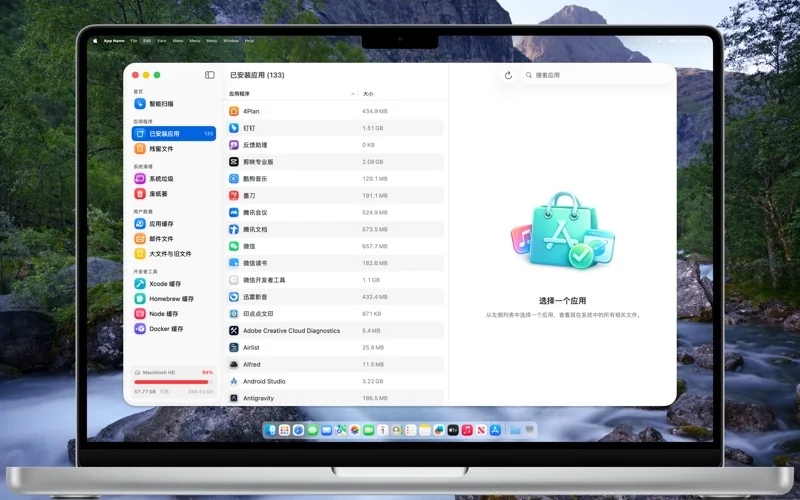Select the 钉钉 app icon

coord(234,128)
